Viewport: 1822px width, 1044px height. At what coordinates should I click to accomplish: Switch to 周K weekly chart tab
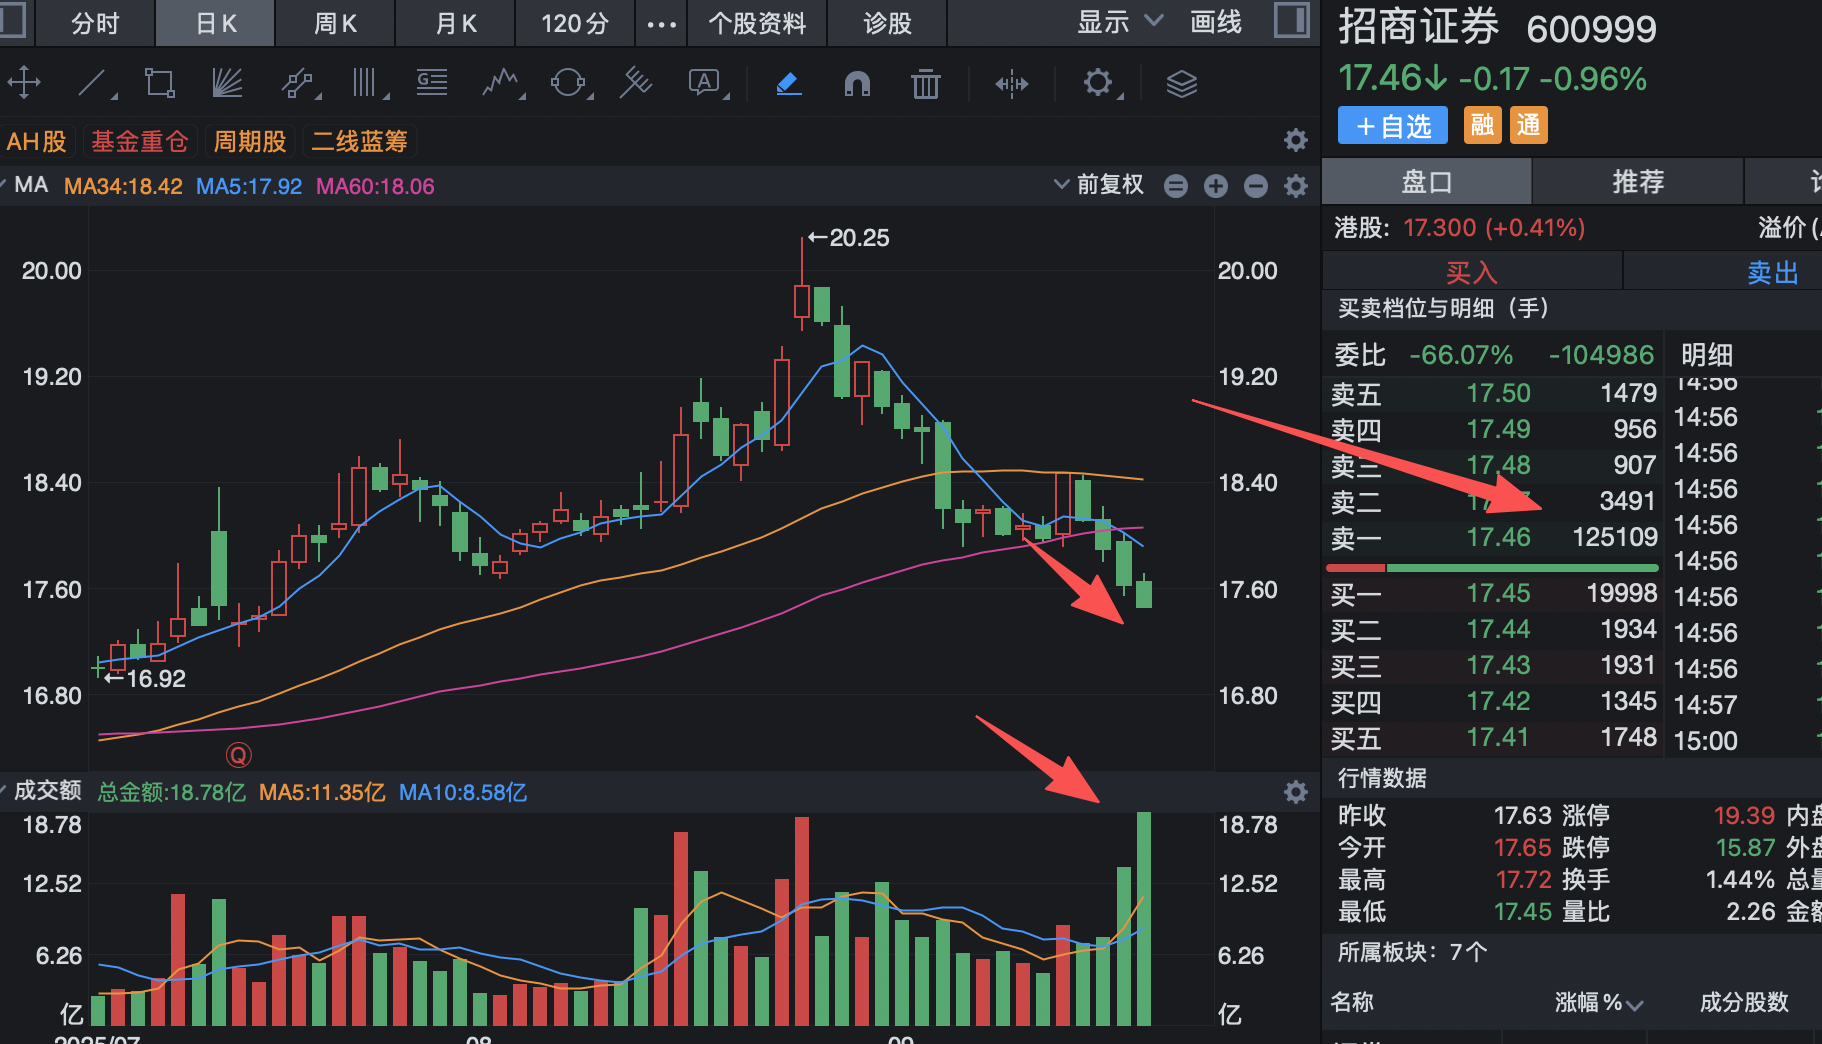tap(335, 23)
